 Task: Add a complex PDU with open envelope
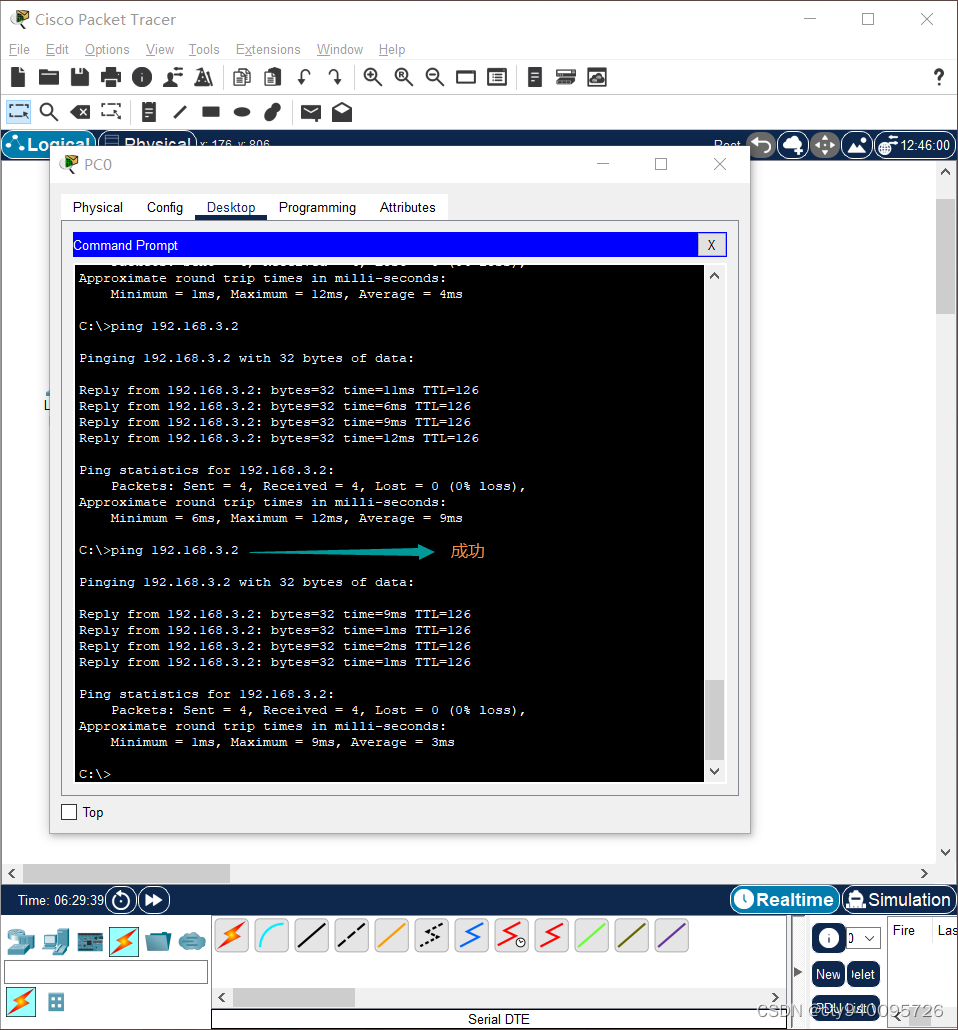[x=342, y=112]
